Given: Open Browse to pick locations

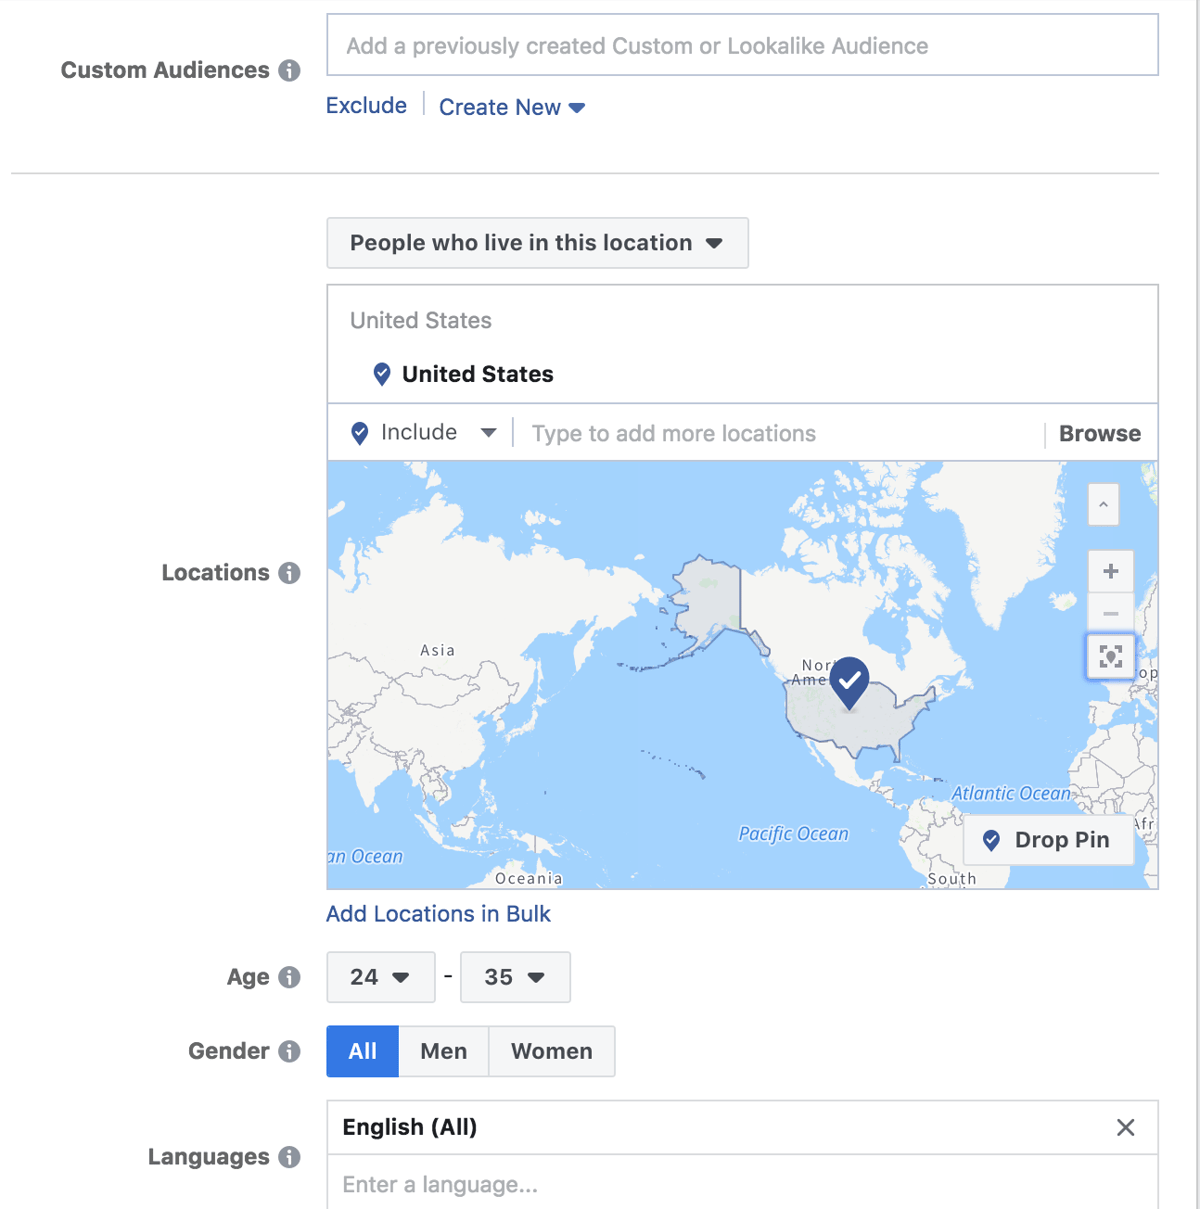Looking at the screenshot, I should [x=1100, y=433].
